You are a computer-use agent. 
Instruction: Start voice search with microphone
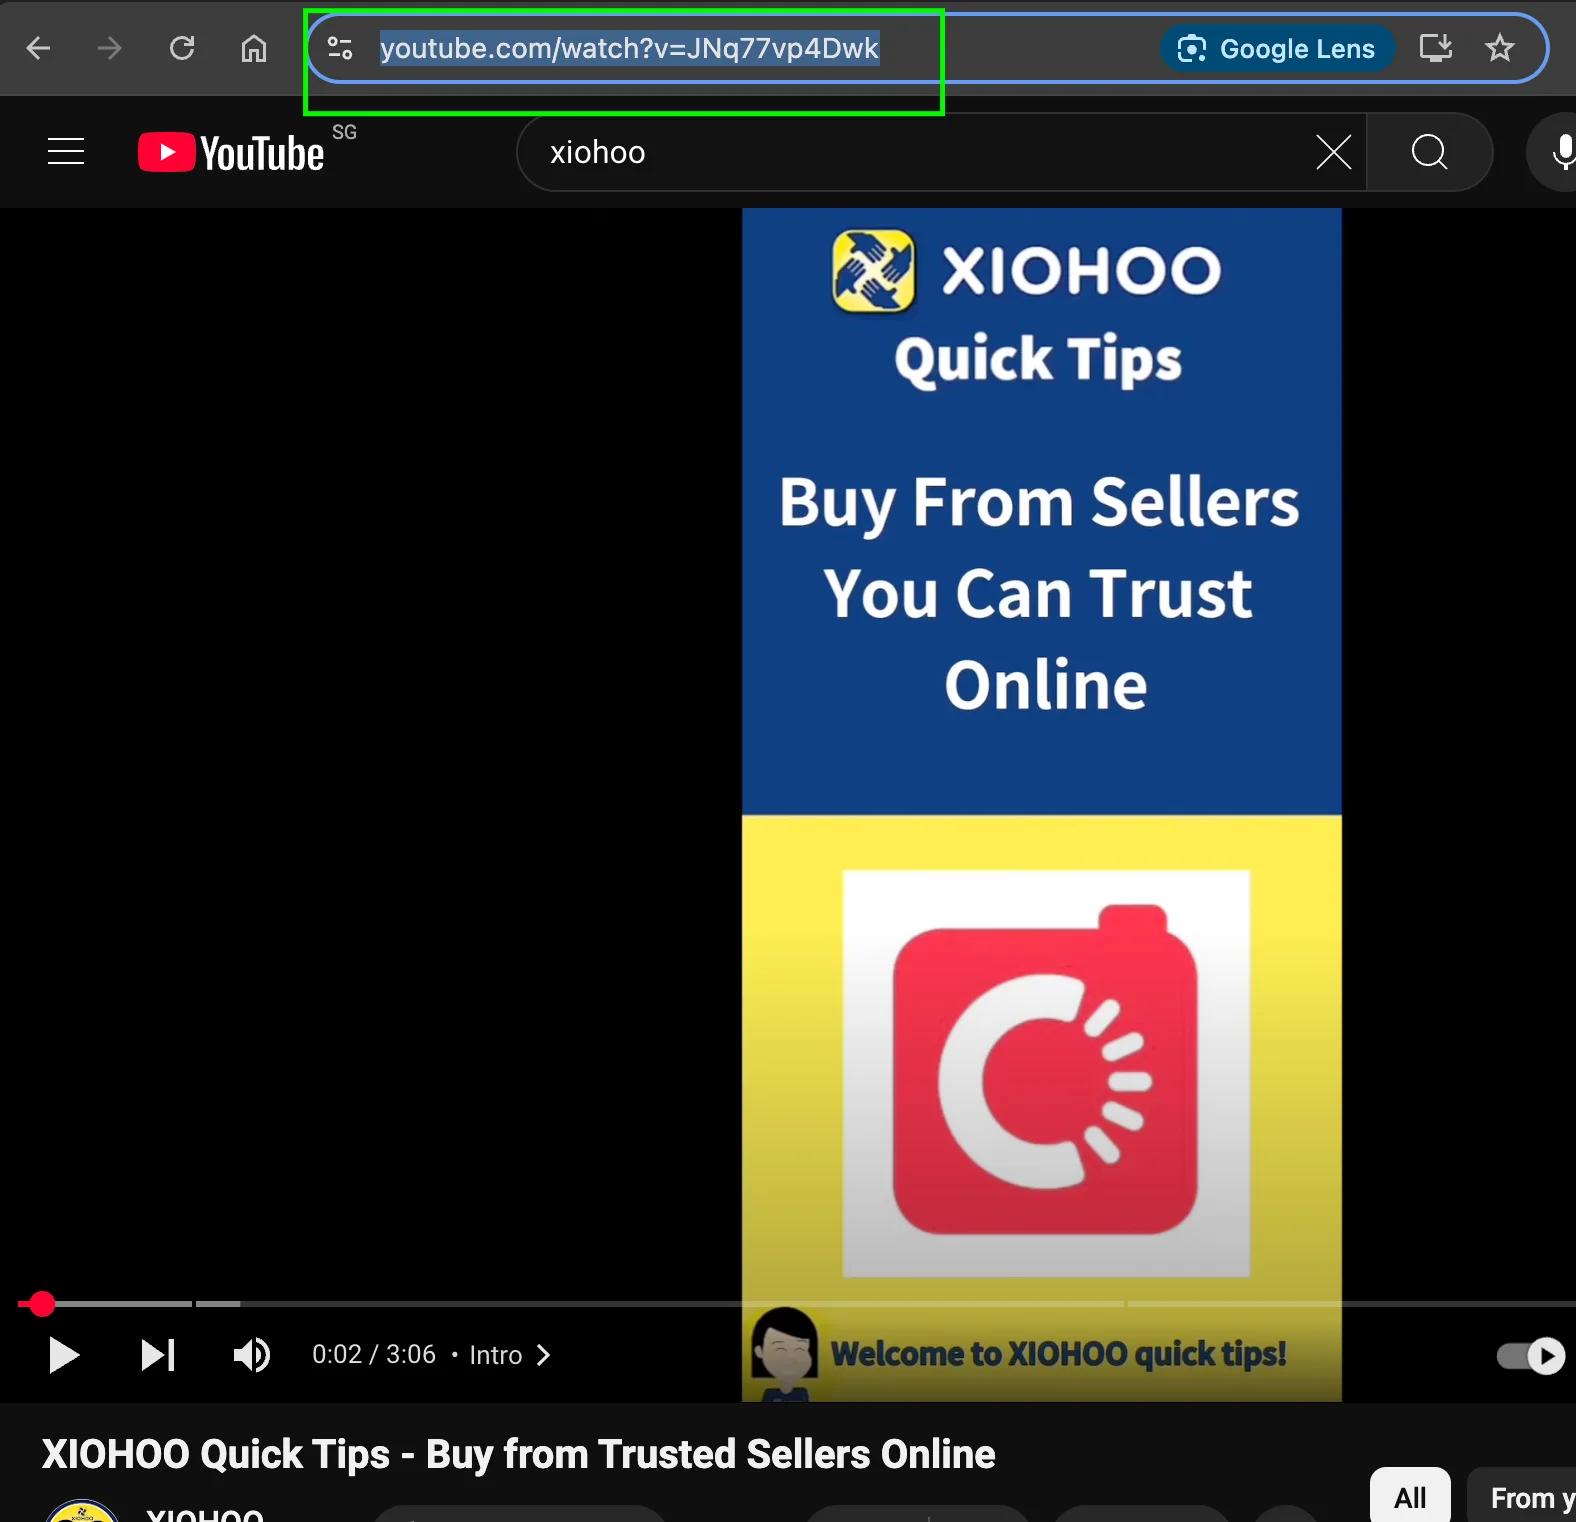pyautogui.click(x=1561, y=153)
